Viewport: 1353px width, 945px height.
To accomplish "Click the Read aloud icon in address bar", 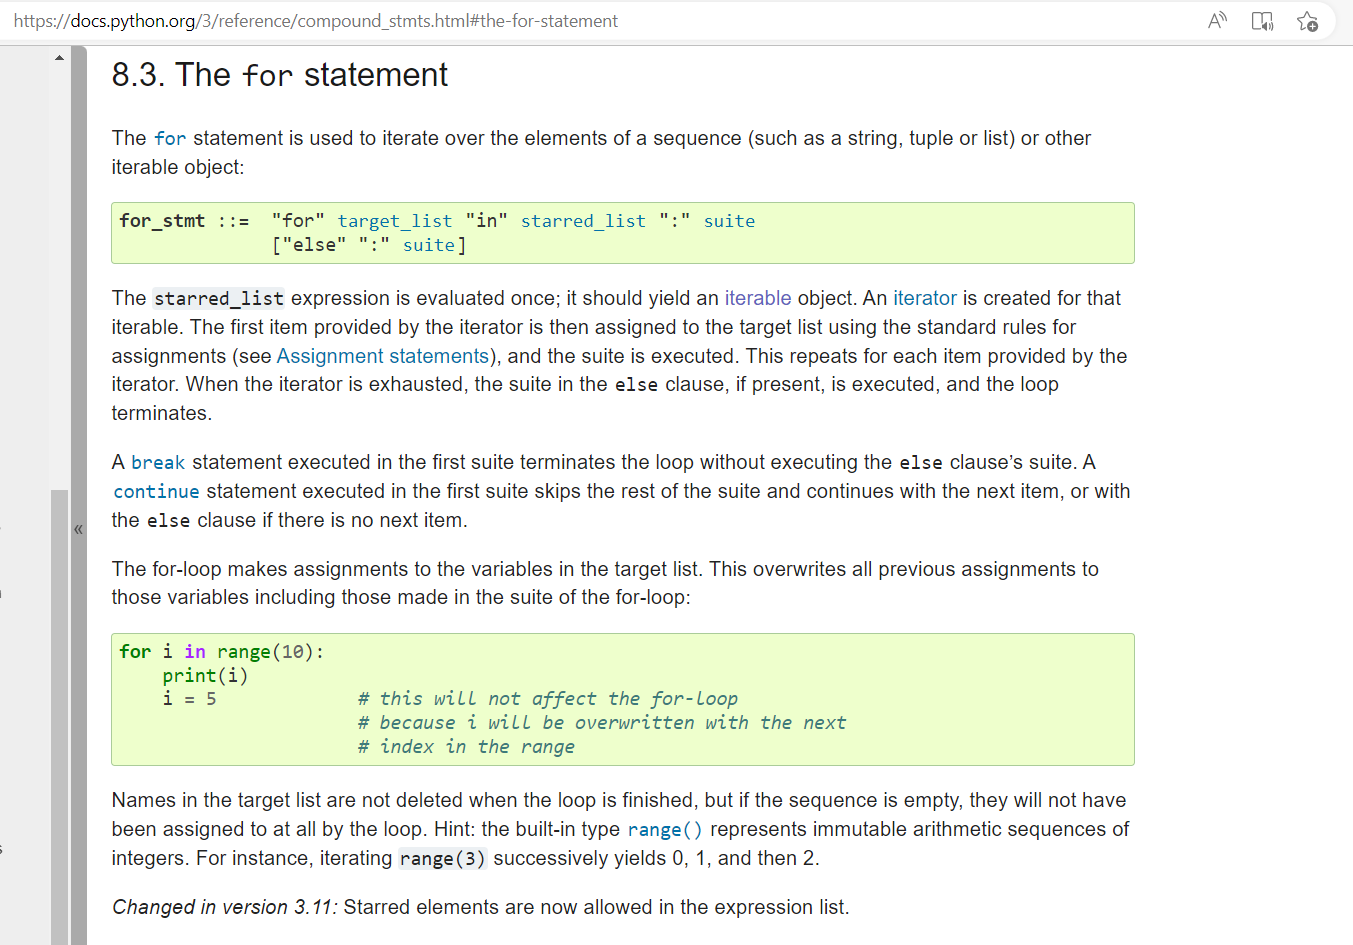I will 1217,21.
